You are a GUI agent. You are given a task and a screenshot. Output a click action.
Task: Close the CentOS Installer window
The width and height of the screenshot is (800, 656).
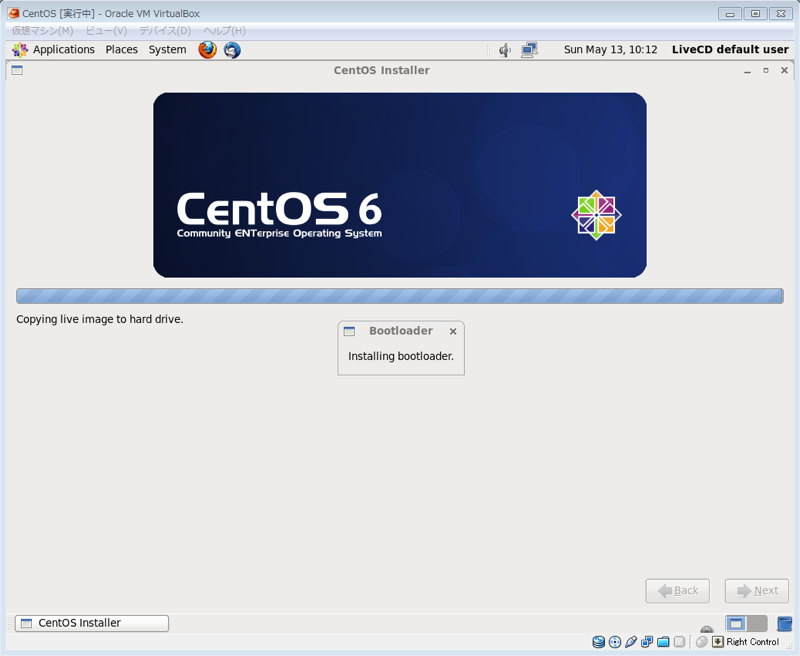pos(785,70)
